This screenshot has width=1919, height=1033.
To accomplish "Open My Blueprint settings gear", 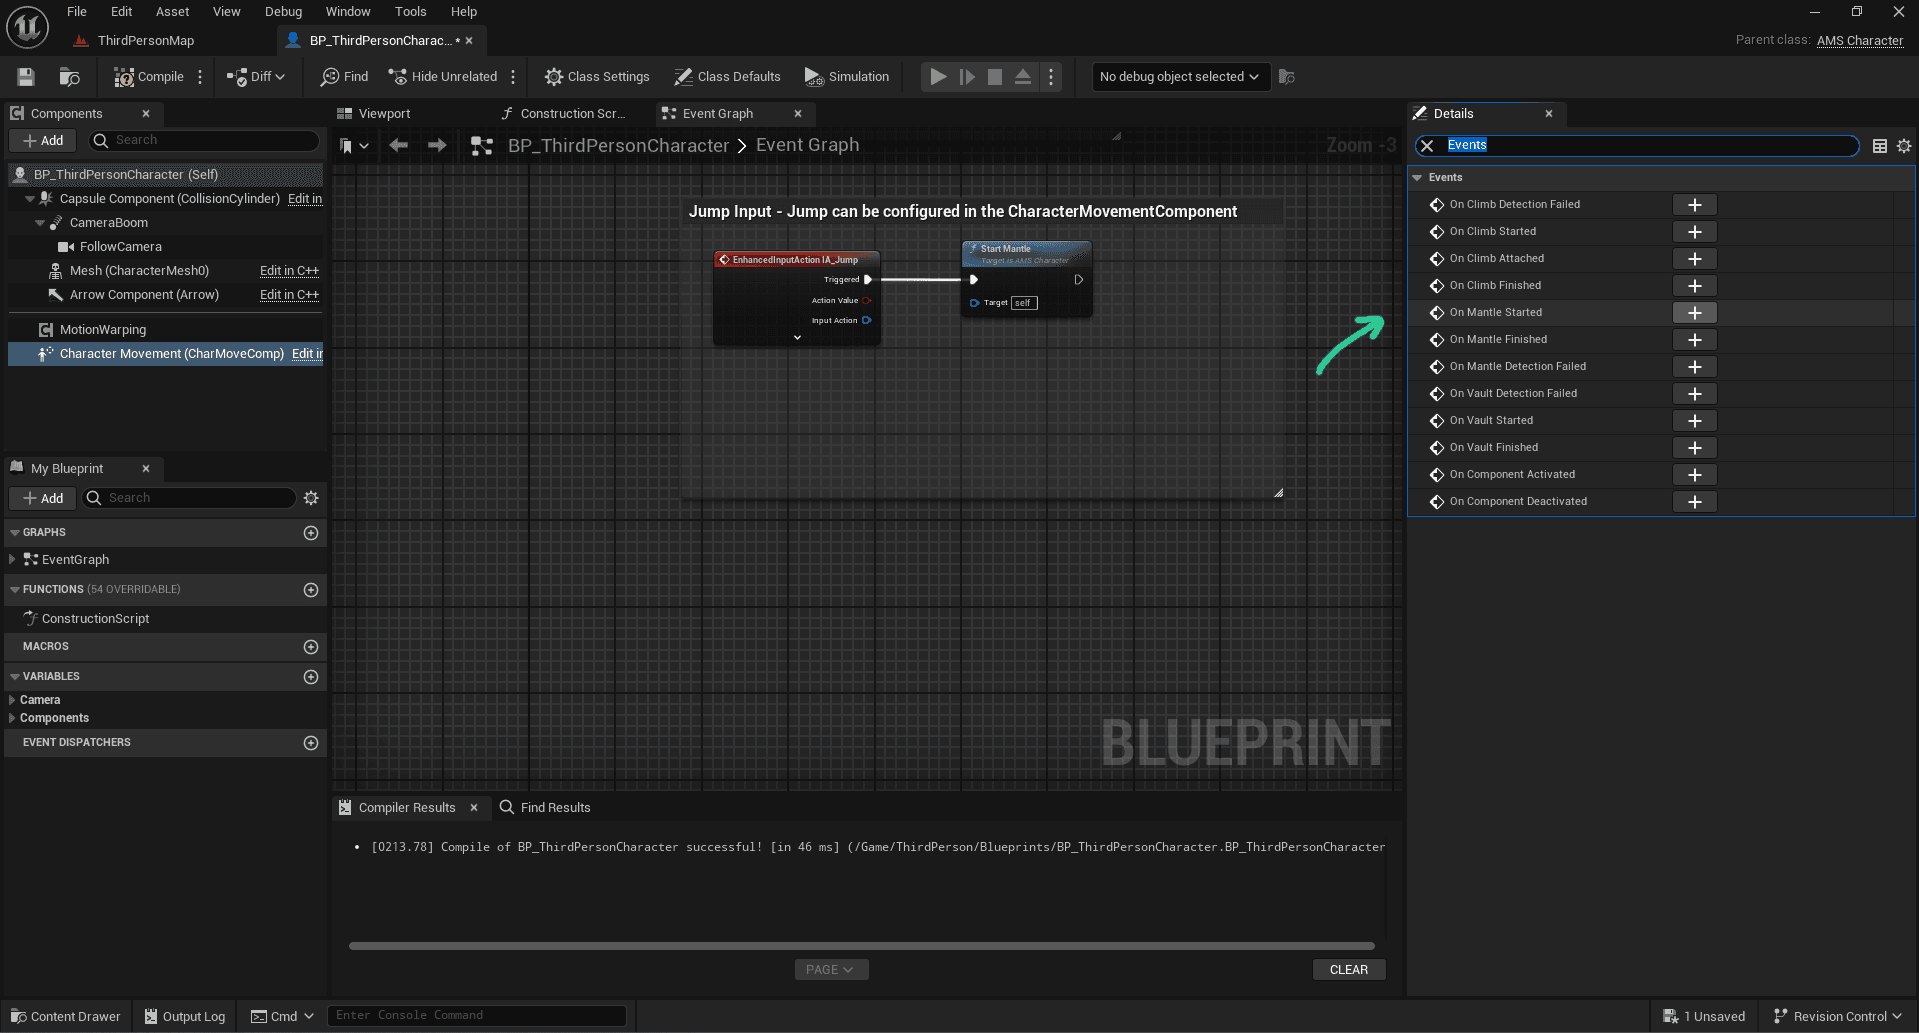I will [x=311, y=498].
